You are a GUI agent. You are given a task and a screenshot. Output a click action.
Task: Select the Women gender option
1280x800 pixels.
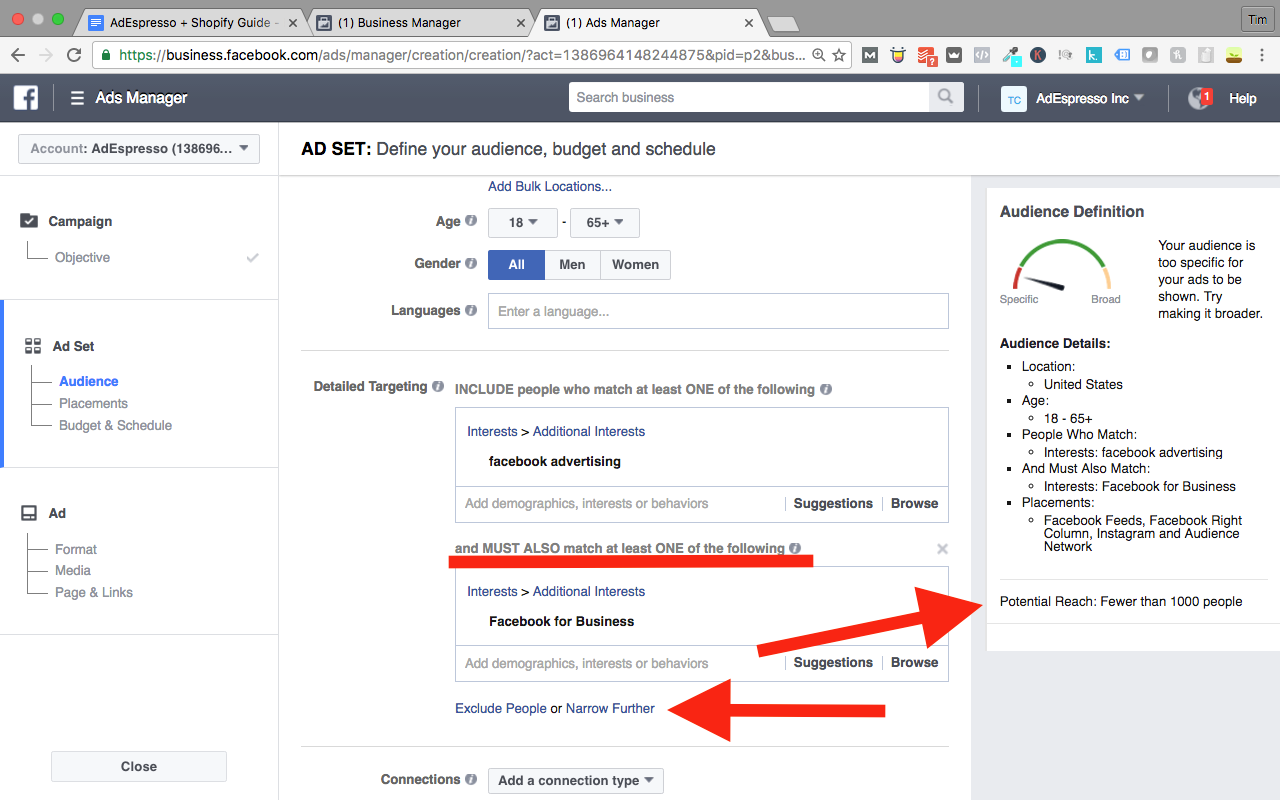[635, 264]
